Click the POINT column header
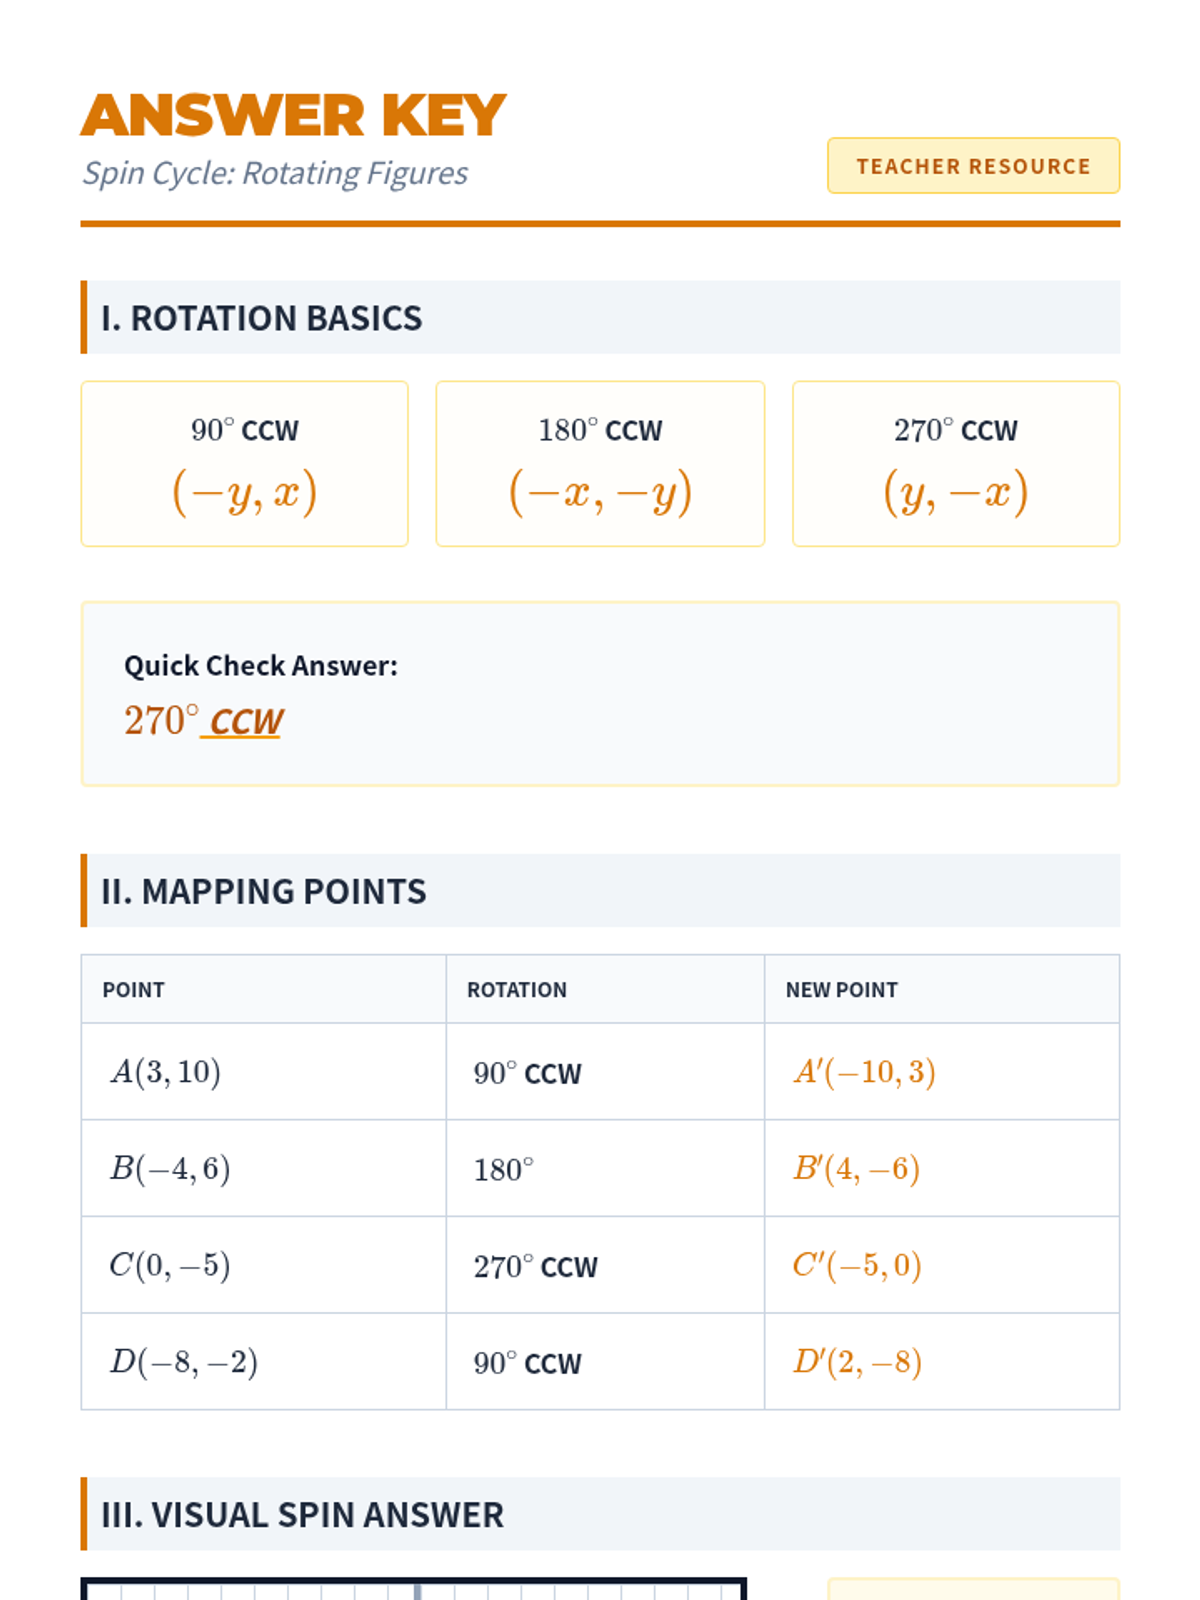 pos(134,990)
